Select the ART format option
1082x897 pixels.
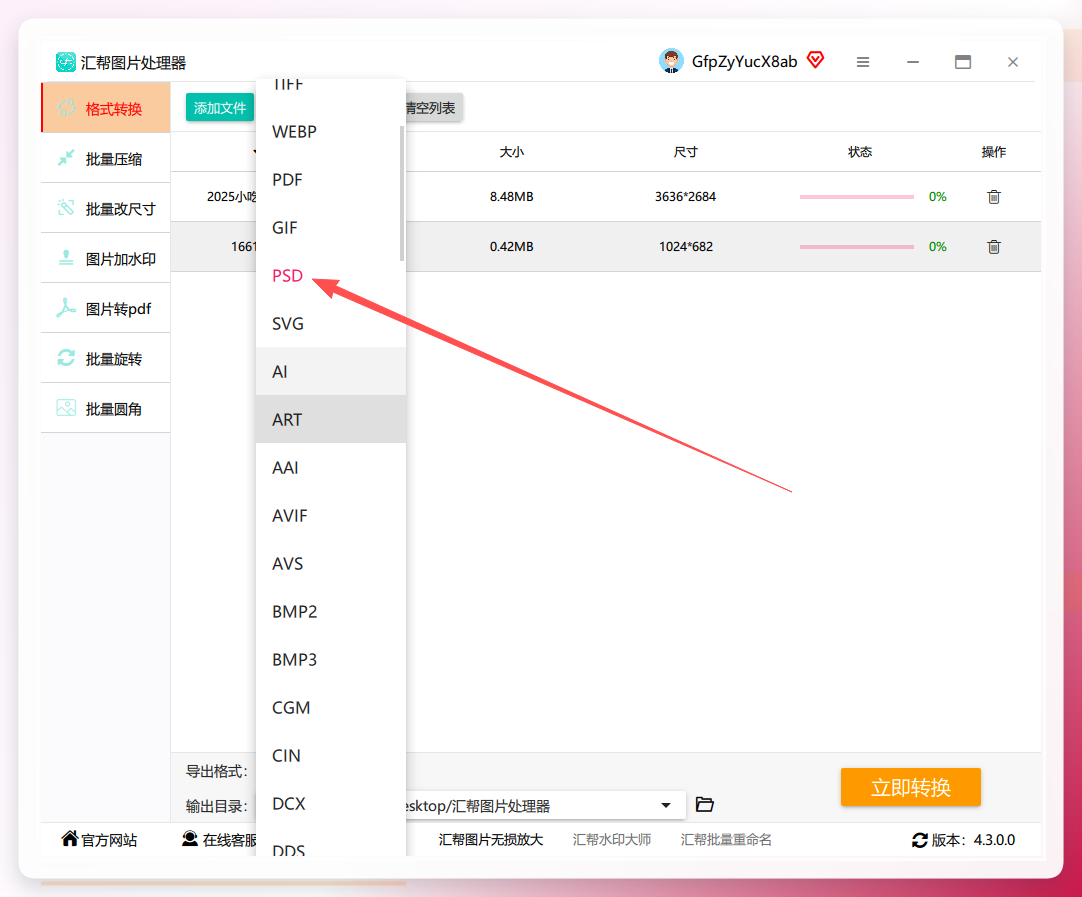coord(331,419)
